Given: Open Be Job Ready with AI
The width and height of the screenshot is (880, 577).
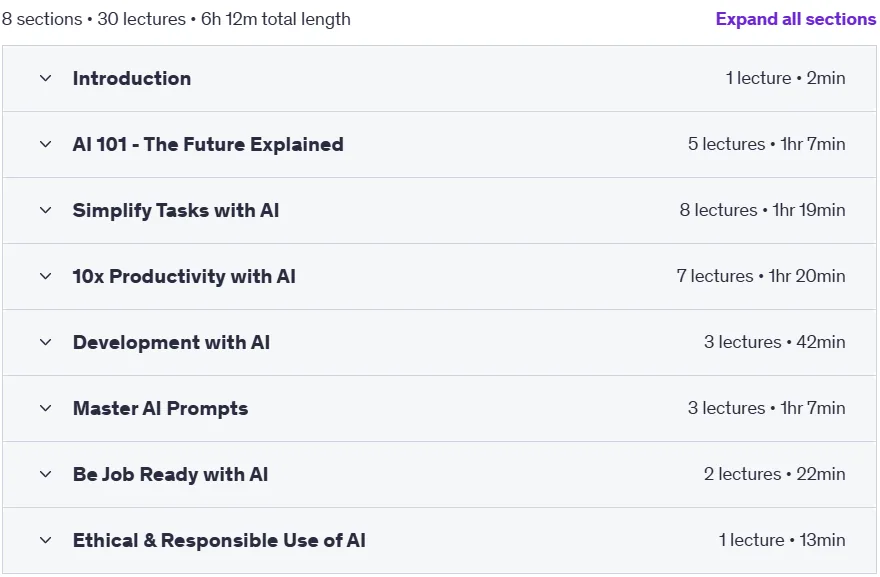Looking at the screenshot, I should tap(171, 474).
